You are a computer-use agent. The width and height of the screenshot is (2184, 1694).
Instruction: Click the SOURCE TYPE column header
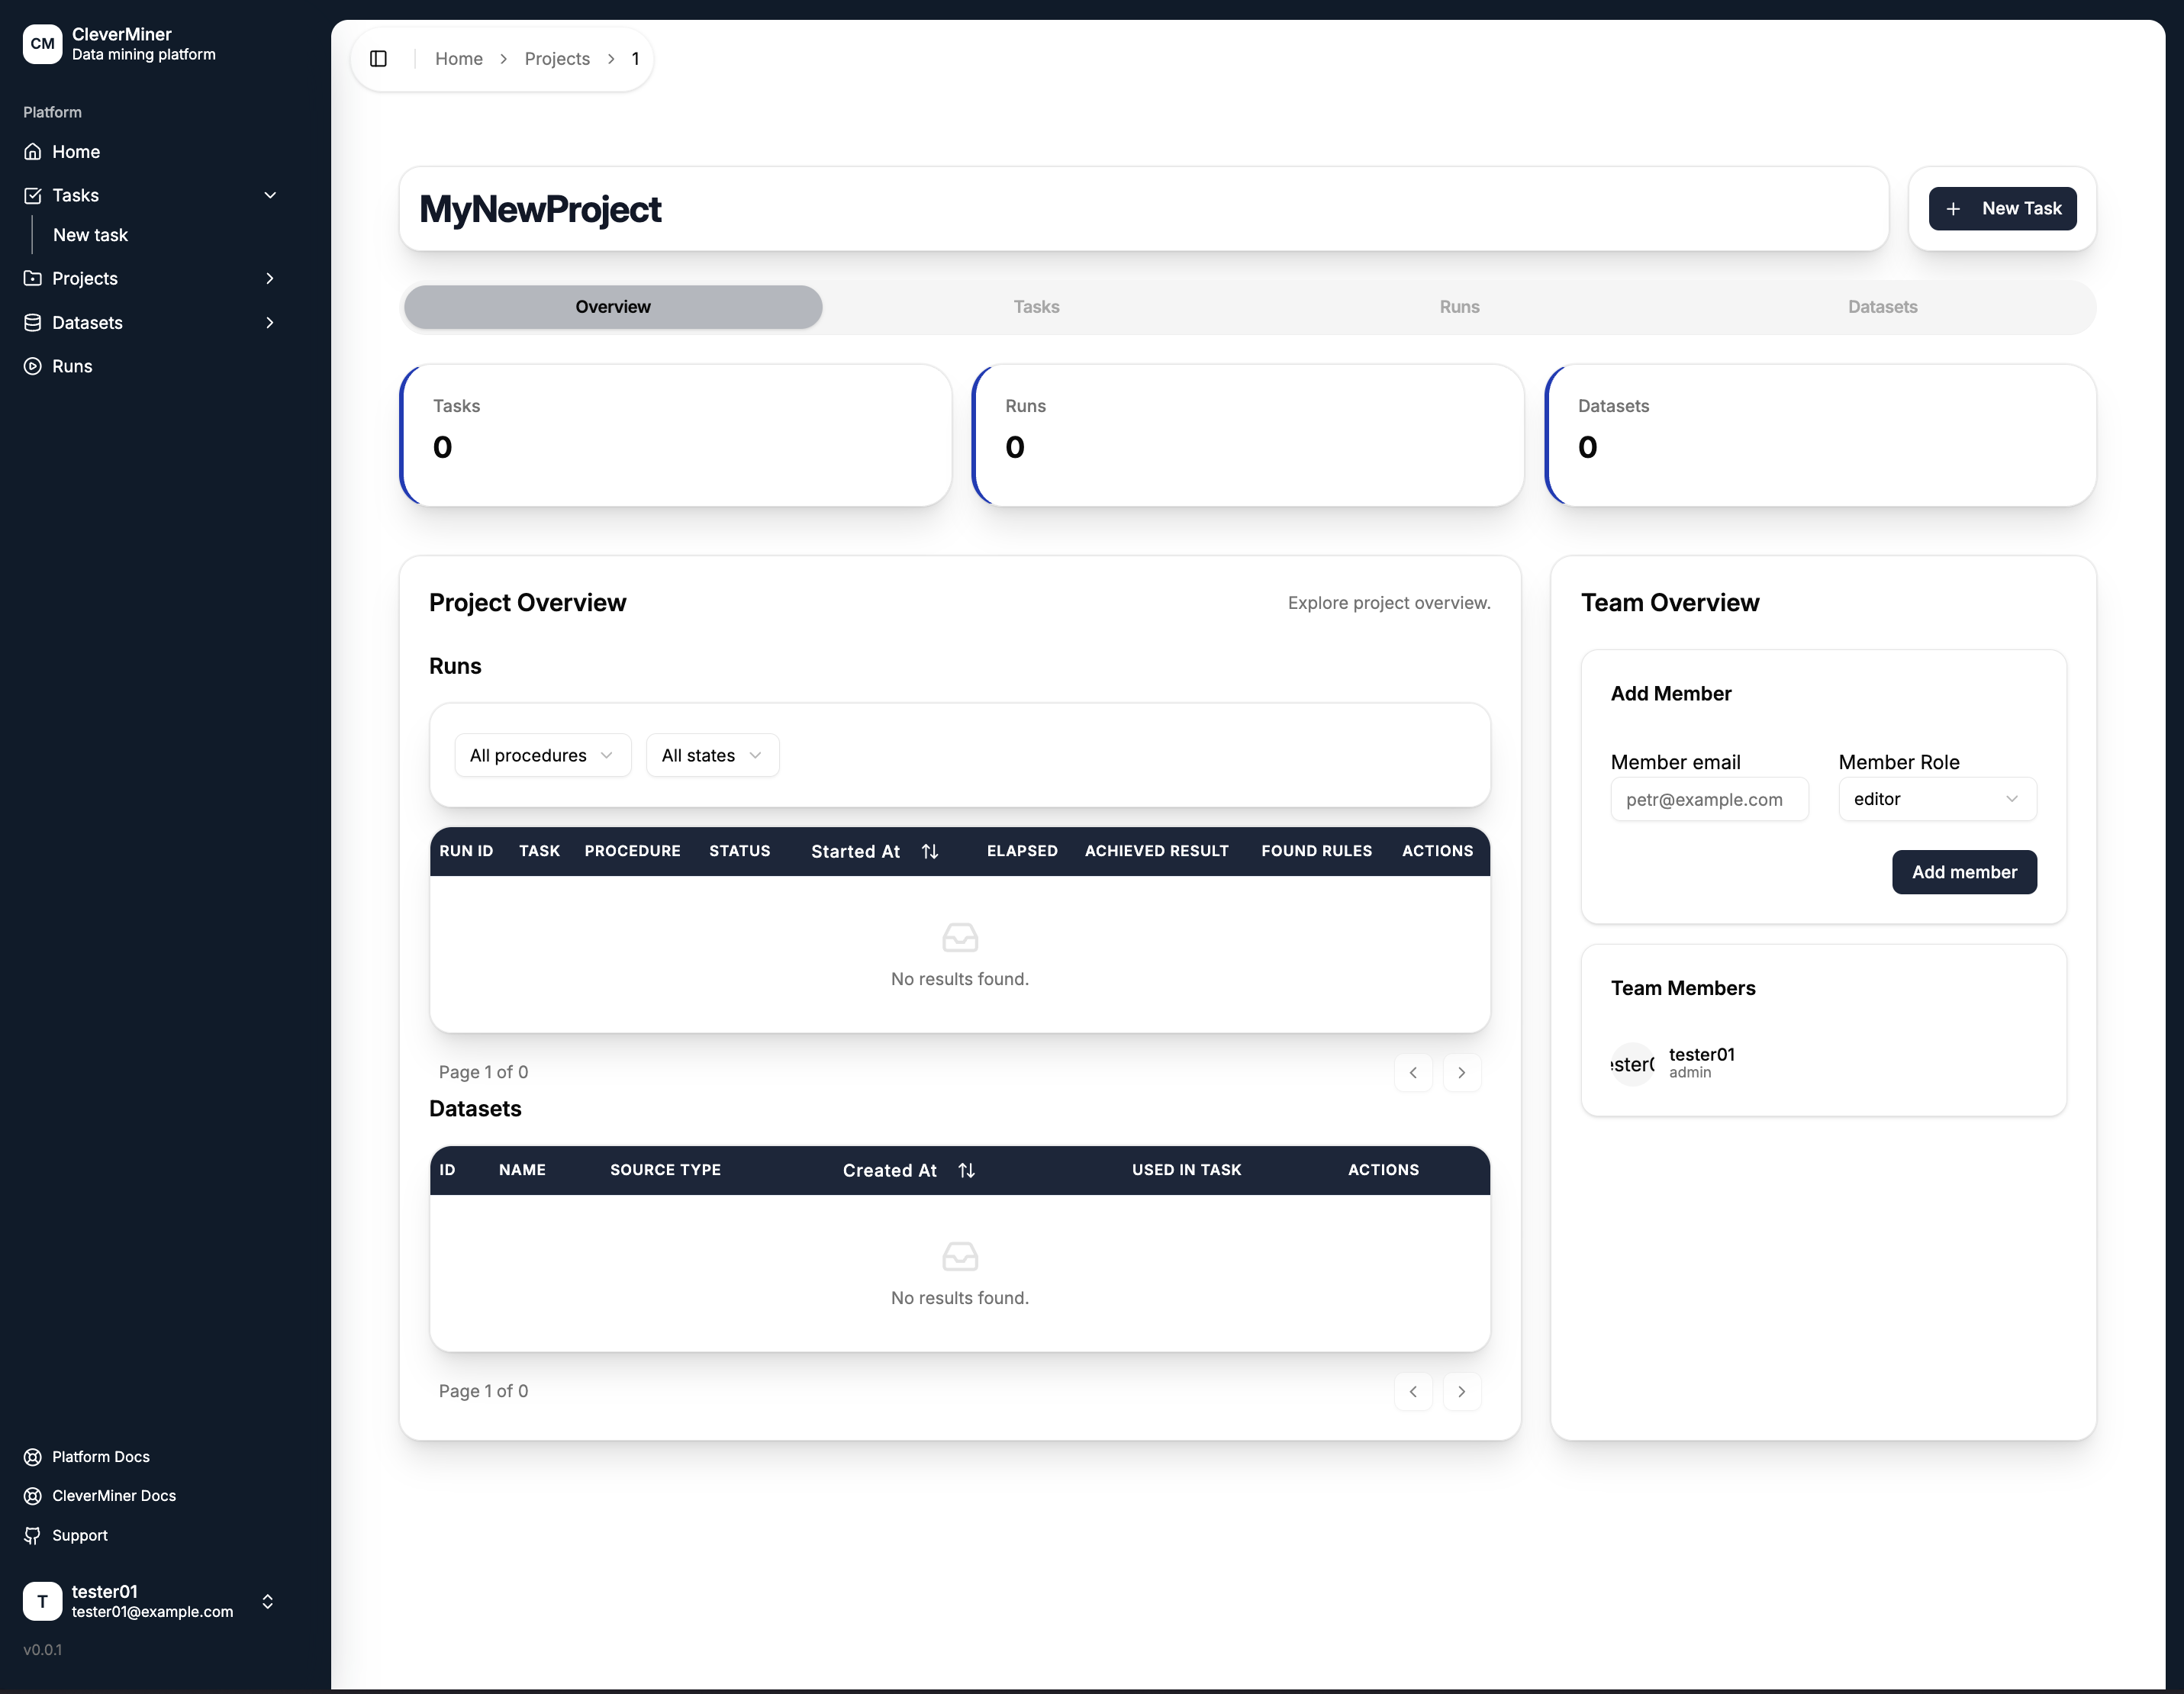[665, 1170]
